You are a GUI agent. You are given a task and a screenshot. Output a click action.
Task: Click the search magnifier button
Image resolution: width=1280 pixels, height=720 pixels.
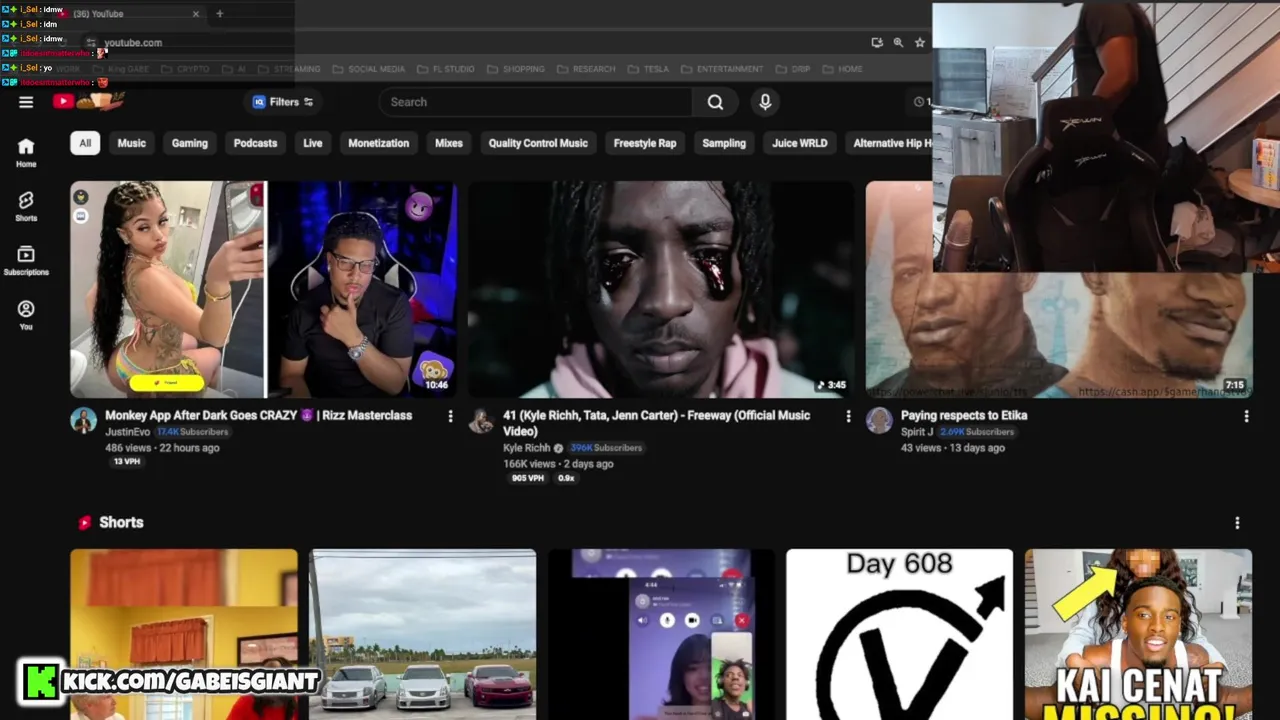(715, 102)
